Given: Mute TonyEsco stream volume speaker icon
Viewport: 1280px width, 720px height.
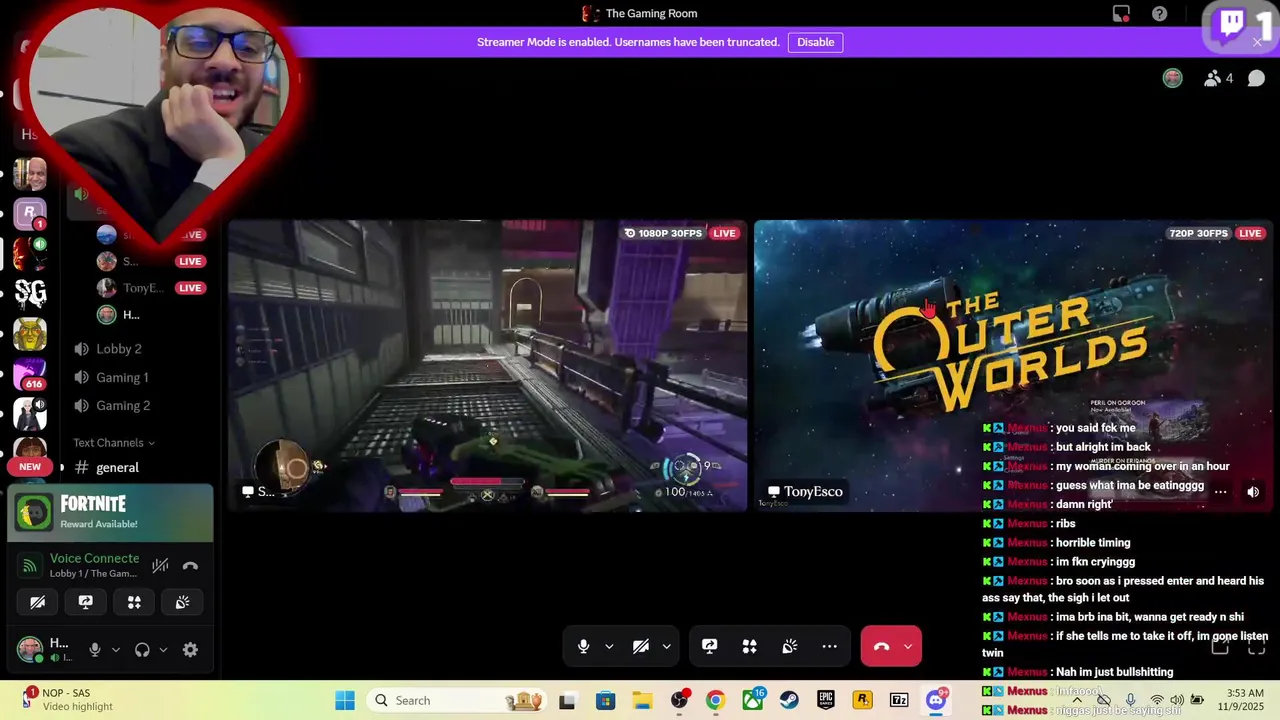Looking at the screenshot, I should [1253, 492].
